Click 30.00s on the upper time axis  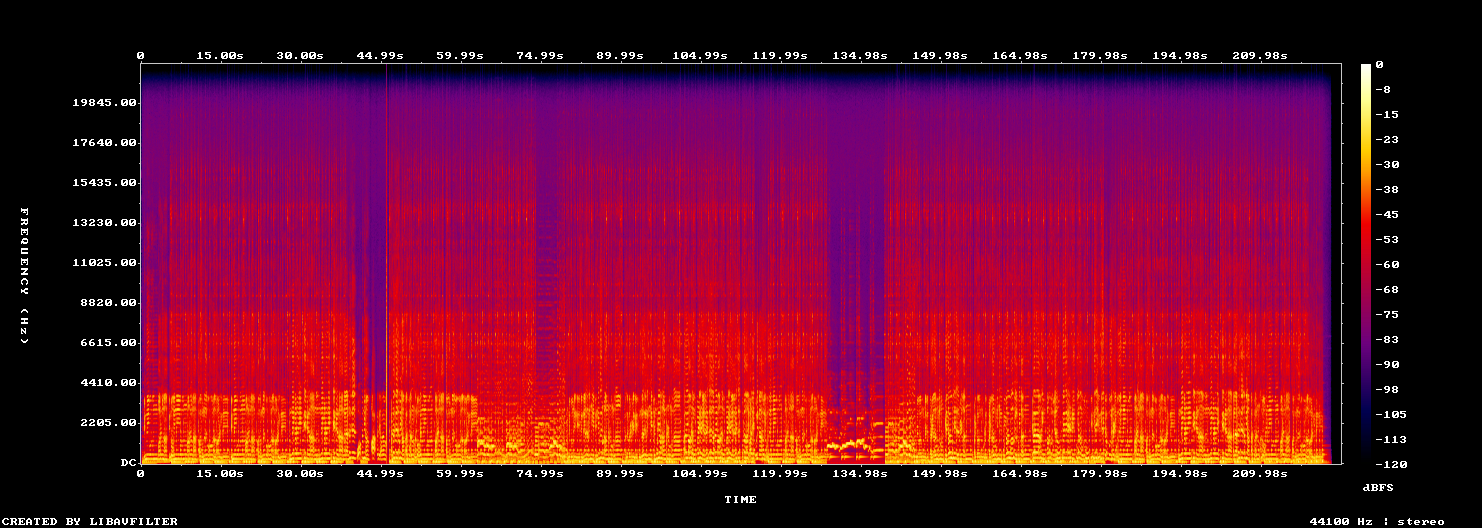[x=300, y=56]
